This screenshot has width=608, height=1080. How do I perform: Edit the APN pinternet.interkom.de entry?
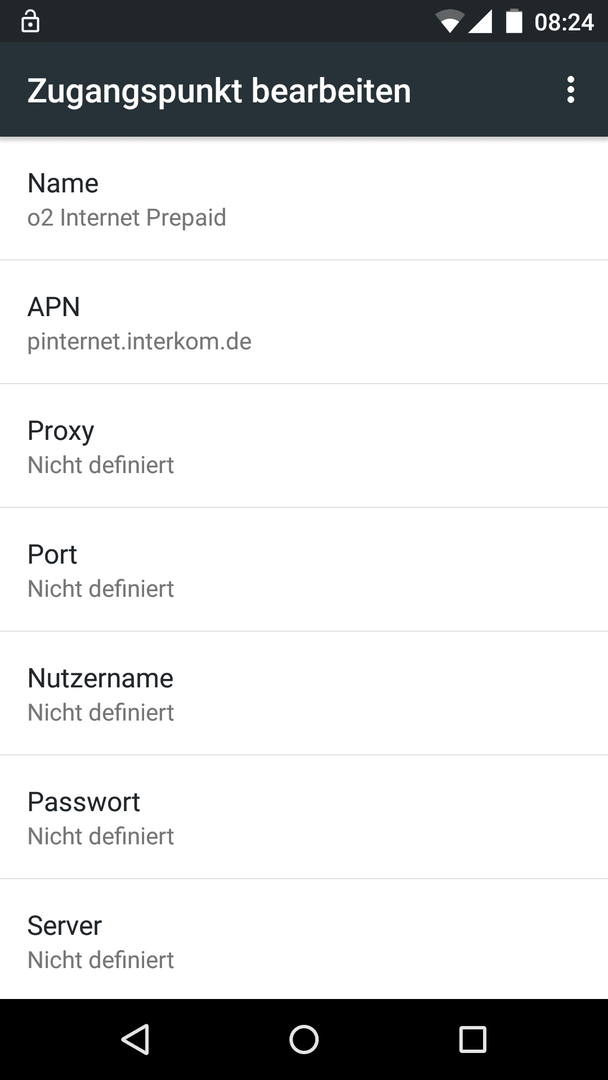click(x=304, y=322)
